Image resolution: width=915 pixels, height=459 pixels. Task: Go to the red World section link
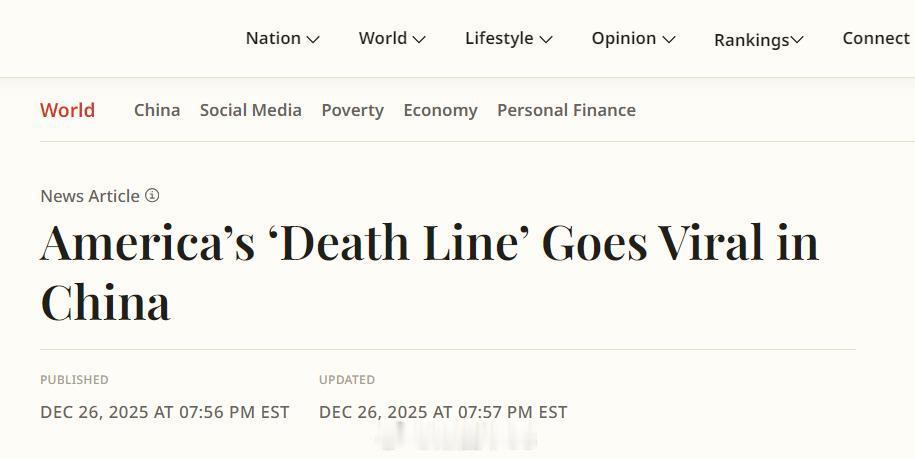click(67, 110)
